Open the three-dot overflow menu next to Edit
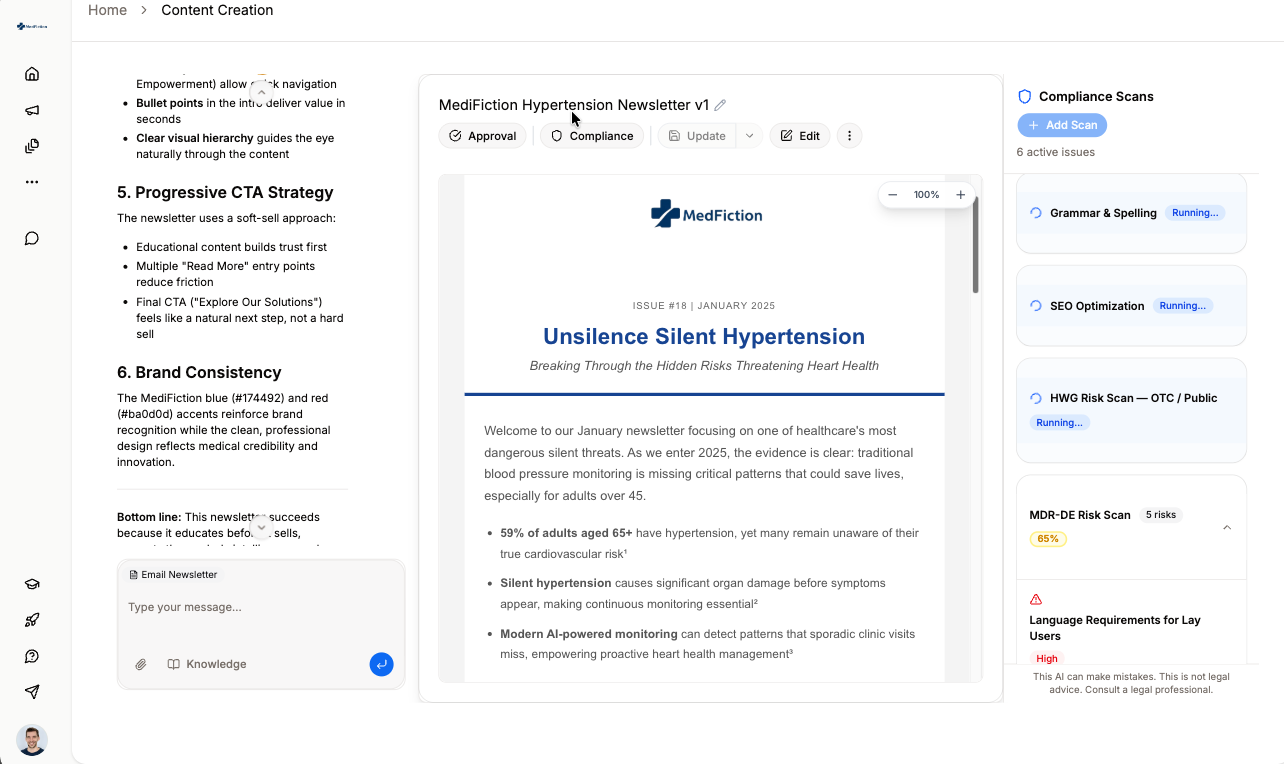This screenshot has width=1284, height=764. tap(849, 135)
